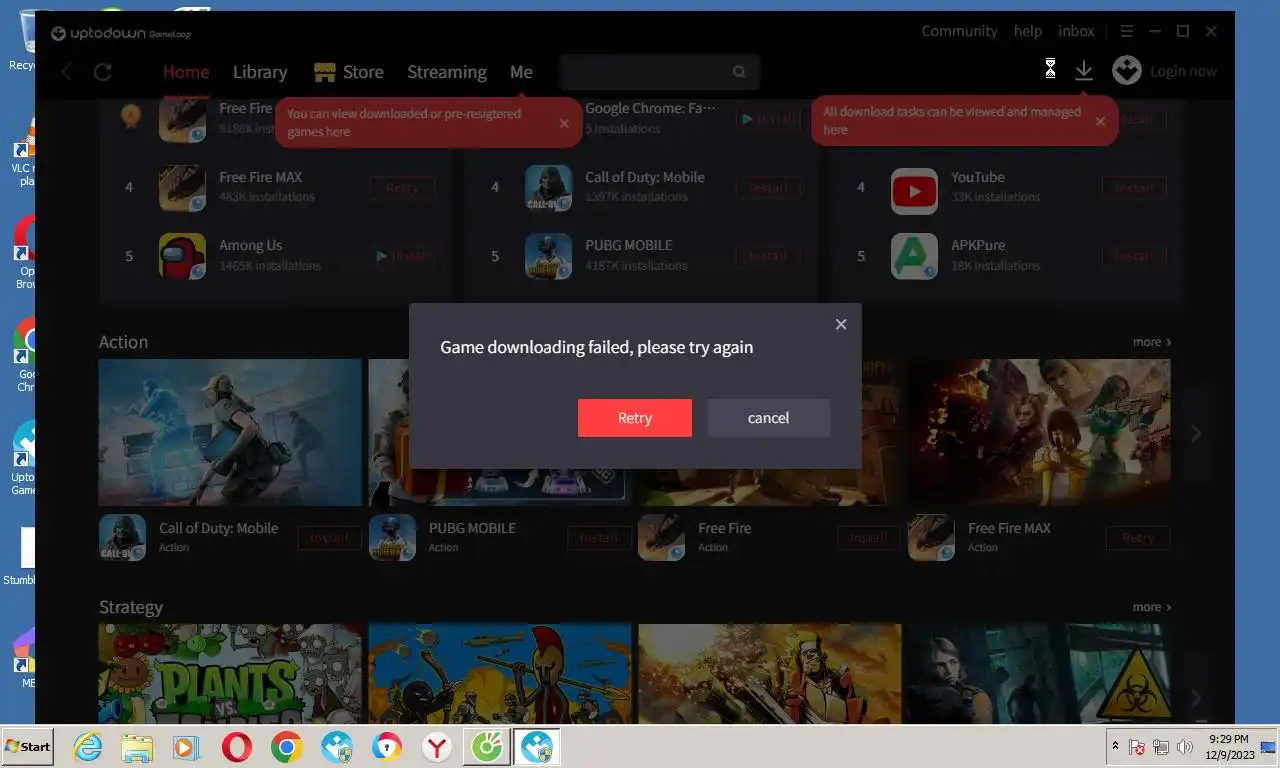1280x768 pixels.
Task: Launch Google Chrome from the taskbar
Action: pyautogui.click(x=286, y=747)
